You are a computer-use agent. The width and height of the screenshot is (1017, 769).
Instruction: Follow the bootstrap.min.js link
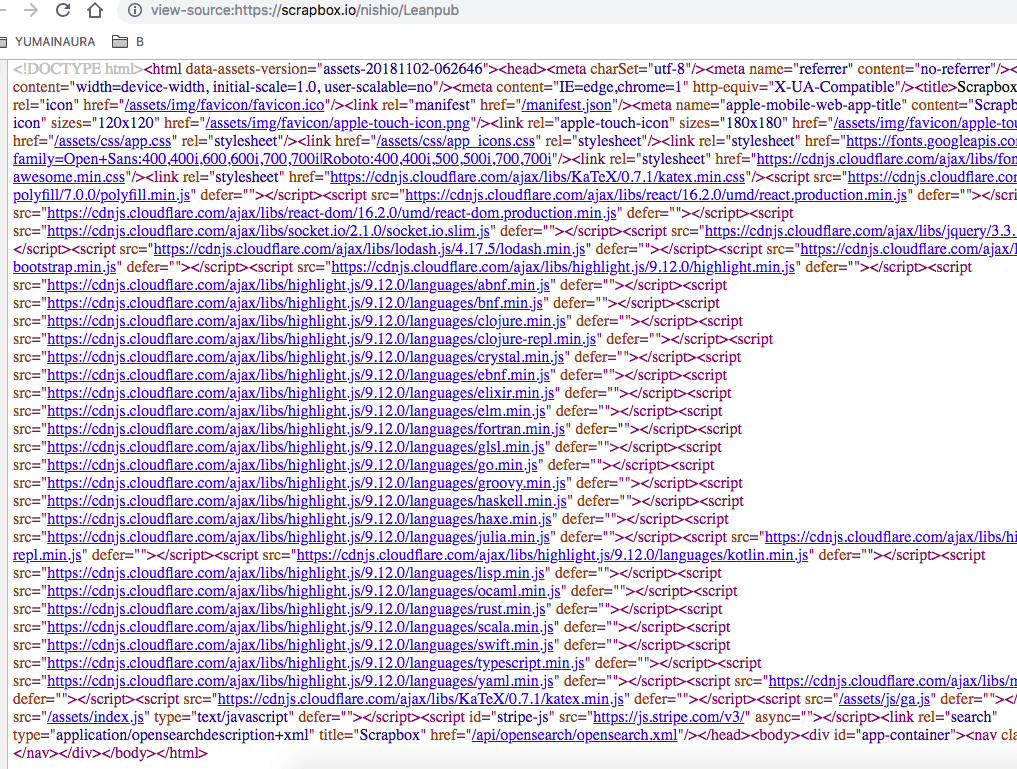64,267
